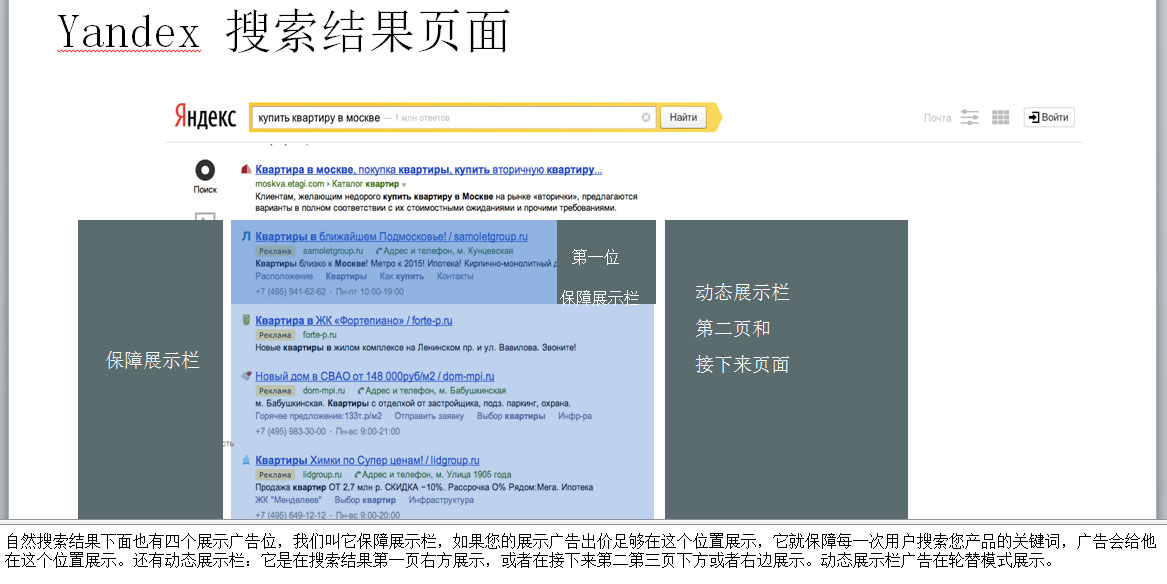
Task: Click the Реклама label beside lidgroup.ru
Action: [275, 475]
